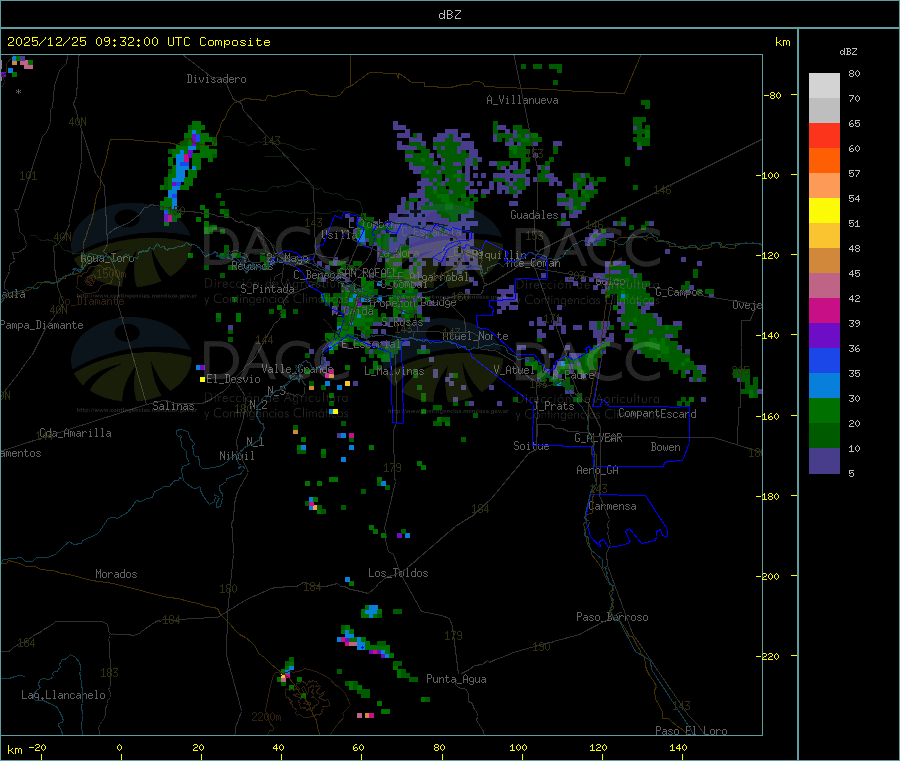Image resolution: width=900 pixels, height=761 pixels.
Task: Click the 'Cda_Amarilla' map label
Action: click(x=75, y=433)
